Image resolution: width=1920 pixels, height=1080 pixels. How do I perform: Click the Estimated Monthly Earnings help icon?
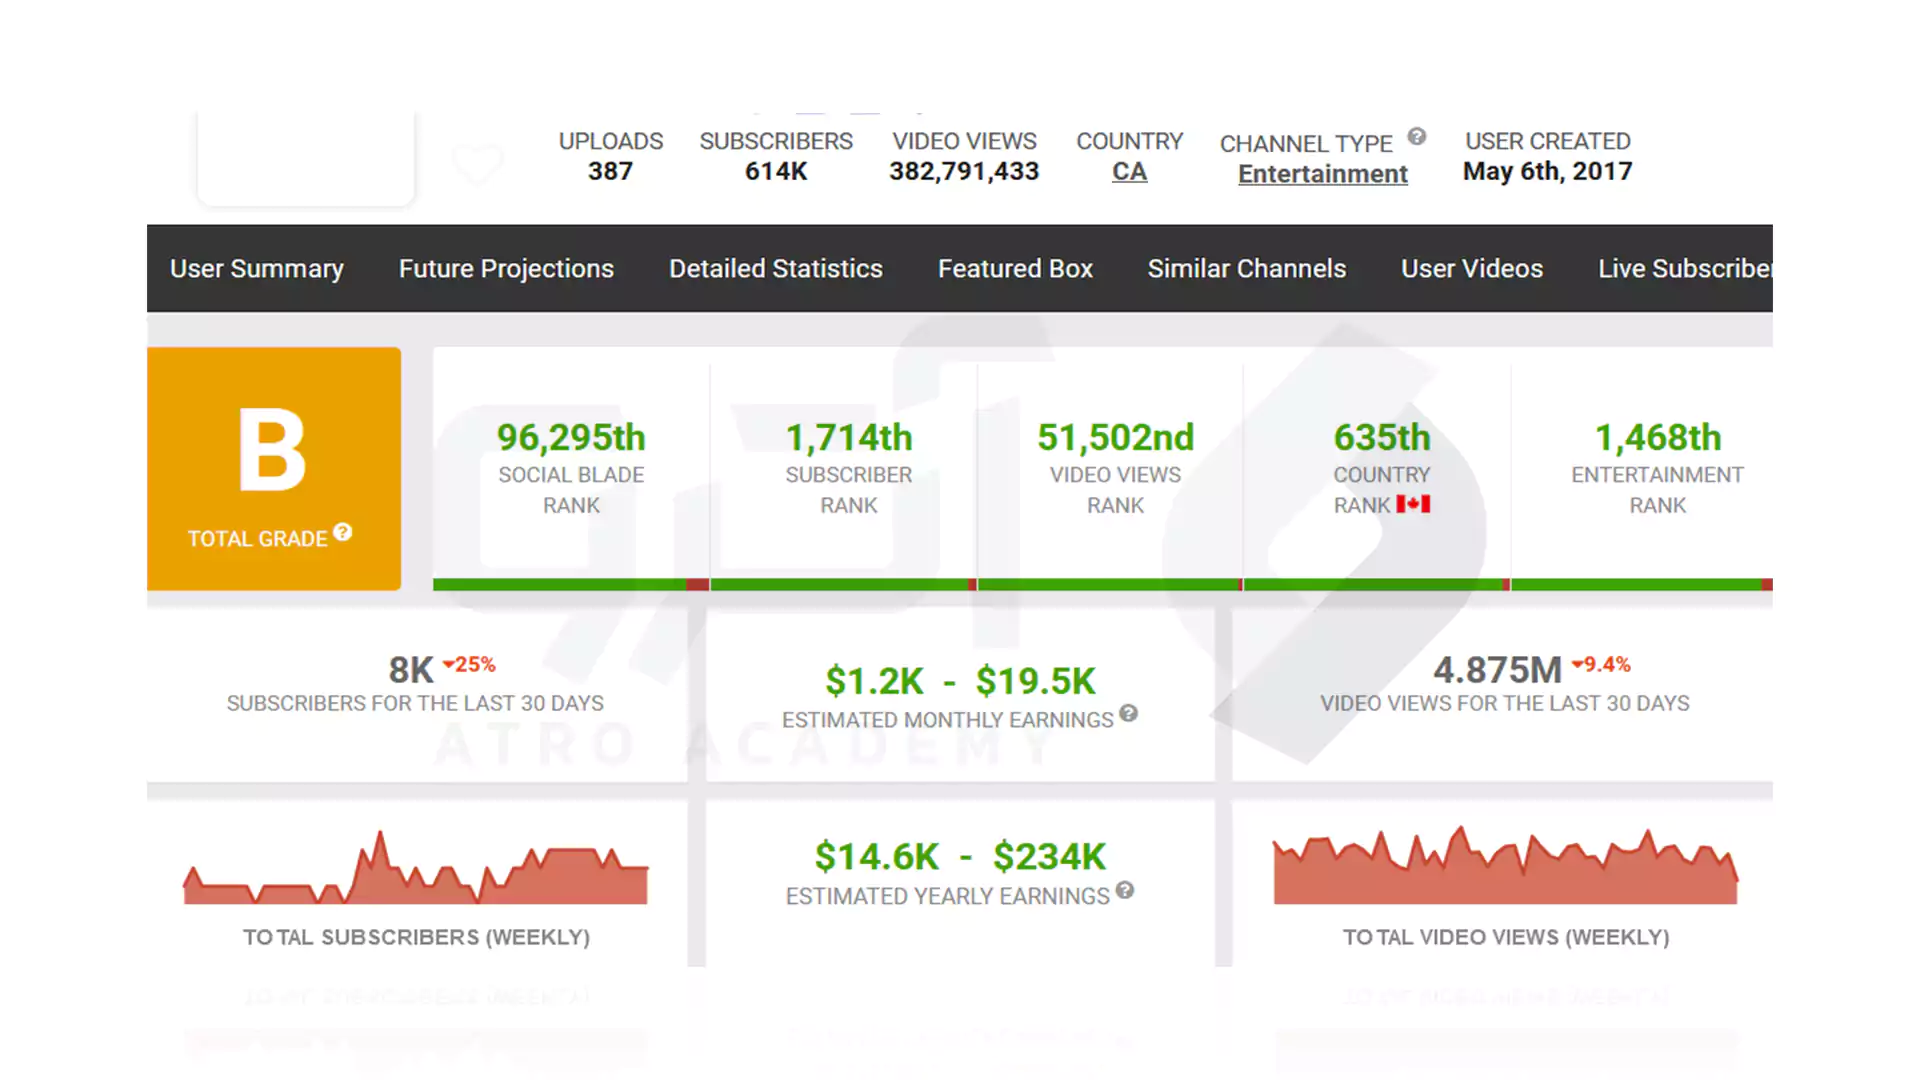tap(1129, 713)
